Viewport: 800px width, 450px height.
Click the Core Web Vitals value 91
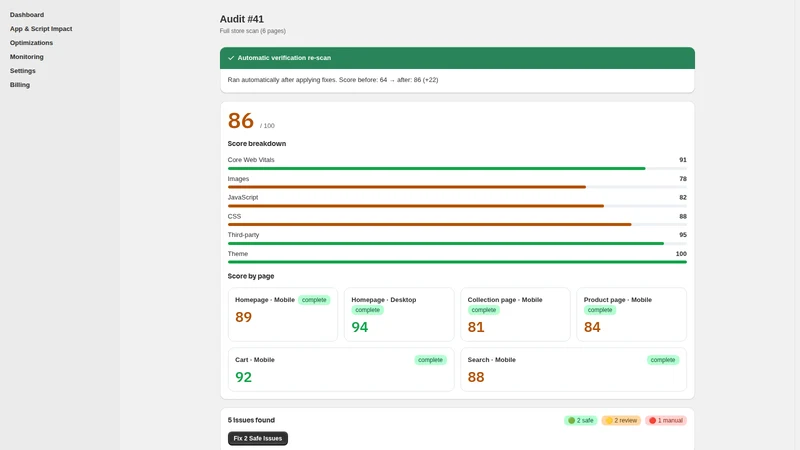coord(683,160)
